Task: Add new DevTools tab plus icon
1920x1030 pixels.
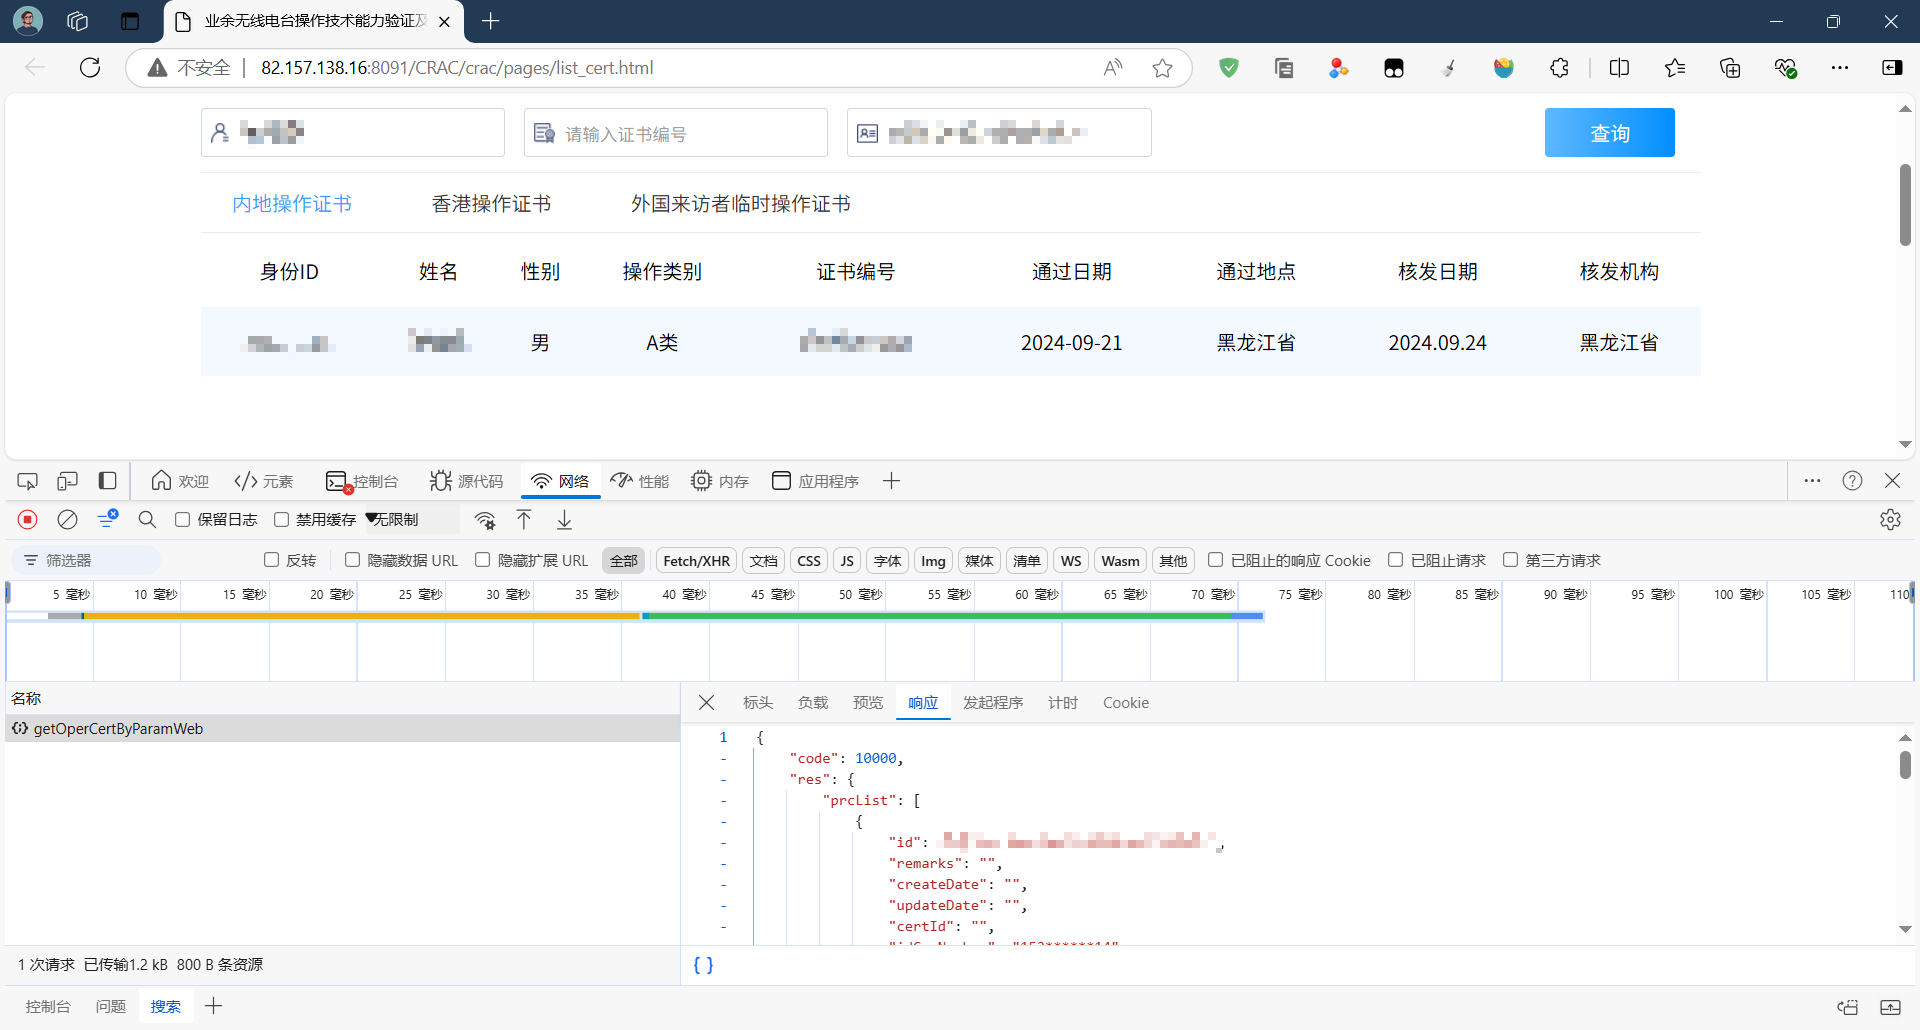Action: 892,481
